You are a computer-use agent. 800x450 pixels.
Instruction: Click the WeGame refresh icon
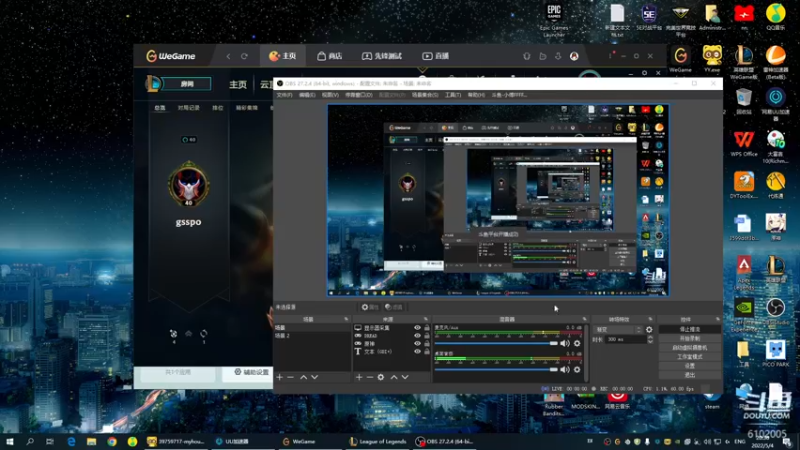244,56
